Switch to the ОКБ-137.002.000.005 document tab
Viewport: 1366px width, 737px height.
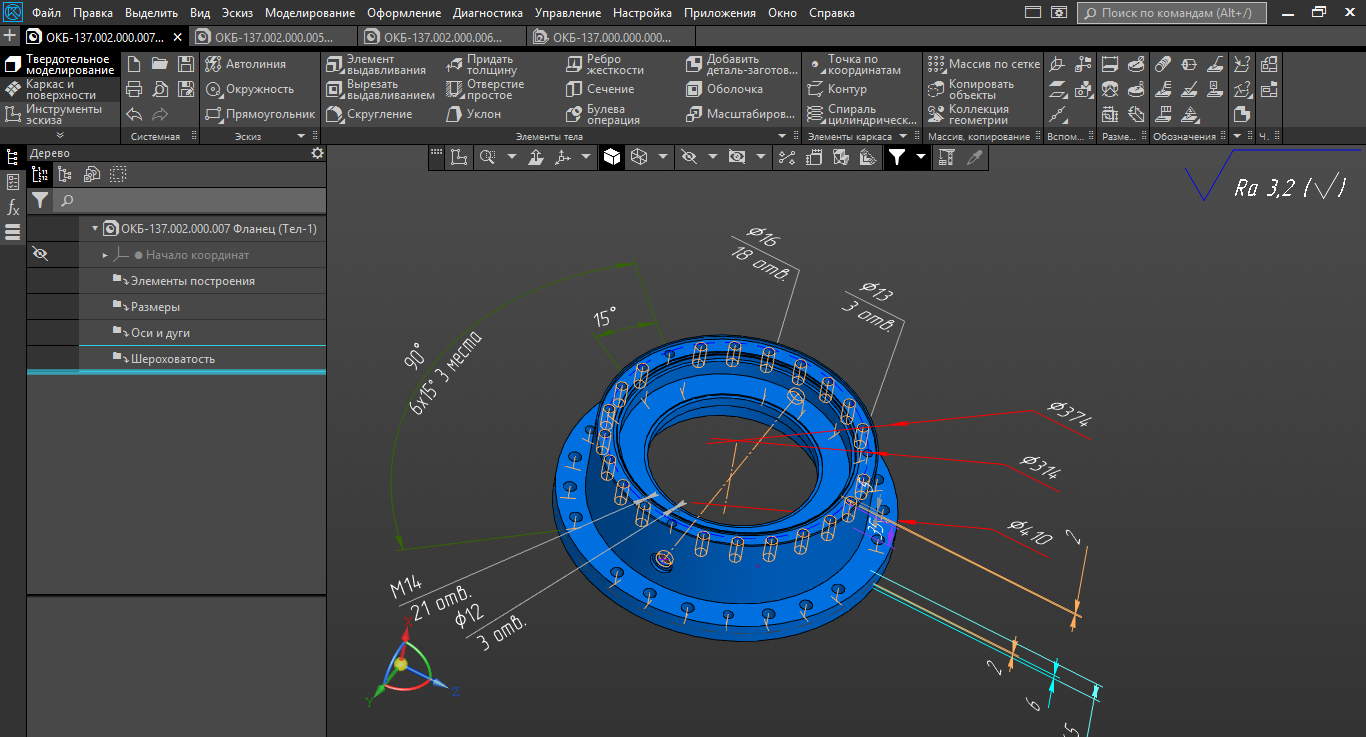point(264,37)
